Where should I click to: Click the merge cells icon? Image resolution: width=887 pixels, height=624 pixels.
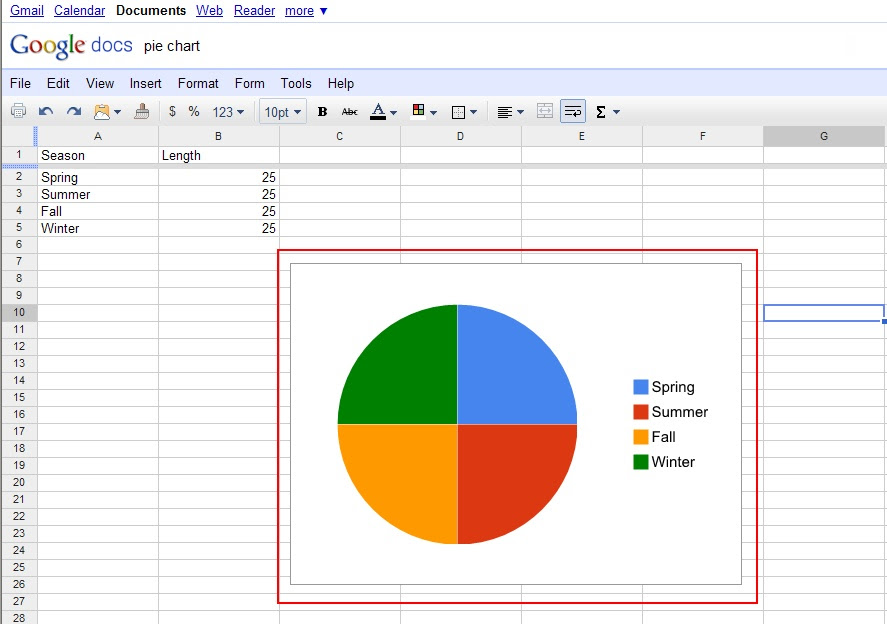click(x=545, y=112)
